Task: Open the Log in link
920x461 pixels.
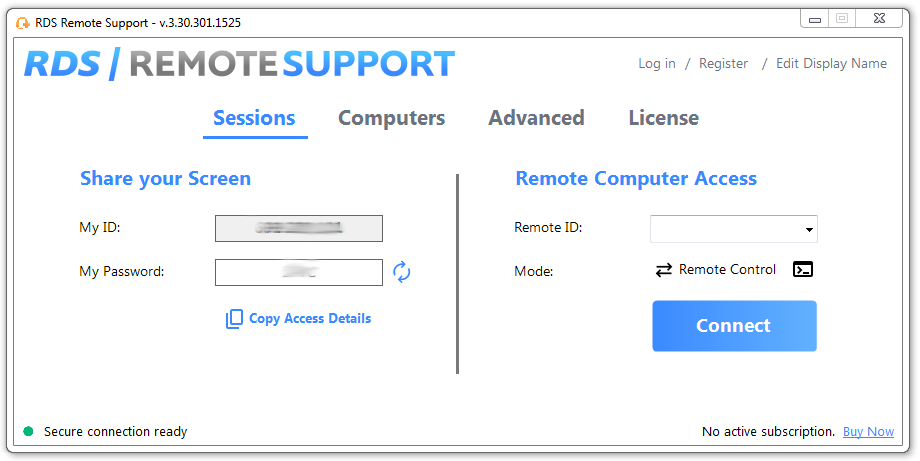Action: pos(656,63)
